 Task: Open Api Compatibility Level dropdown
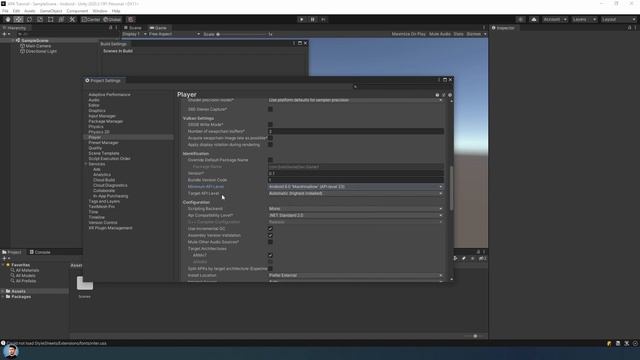356,216
